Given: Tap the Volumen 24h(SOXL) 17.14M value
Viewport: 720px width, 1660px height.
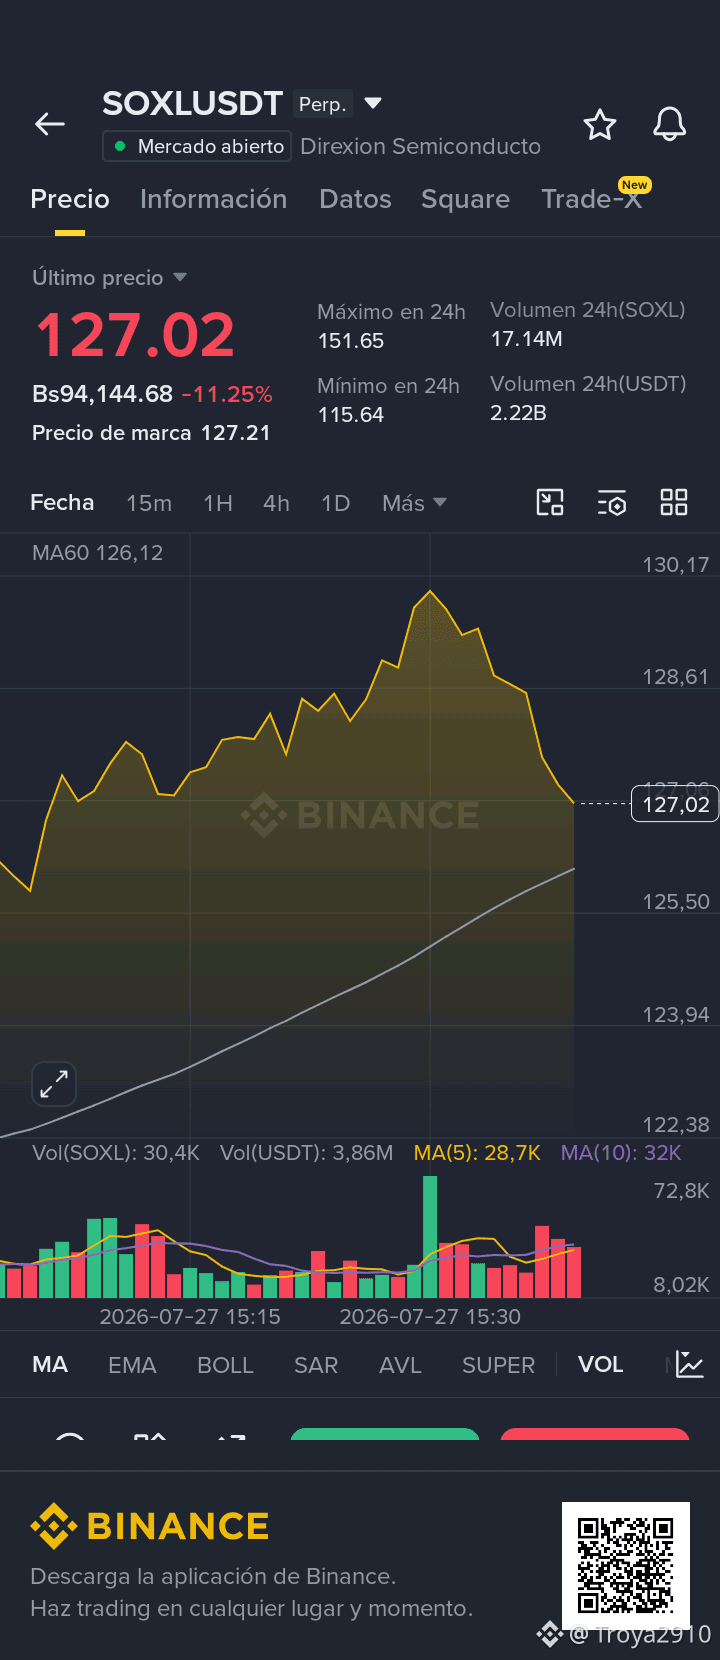Looking at the screenshot, I should 526,339.
